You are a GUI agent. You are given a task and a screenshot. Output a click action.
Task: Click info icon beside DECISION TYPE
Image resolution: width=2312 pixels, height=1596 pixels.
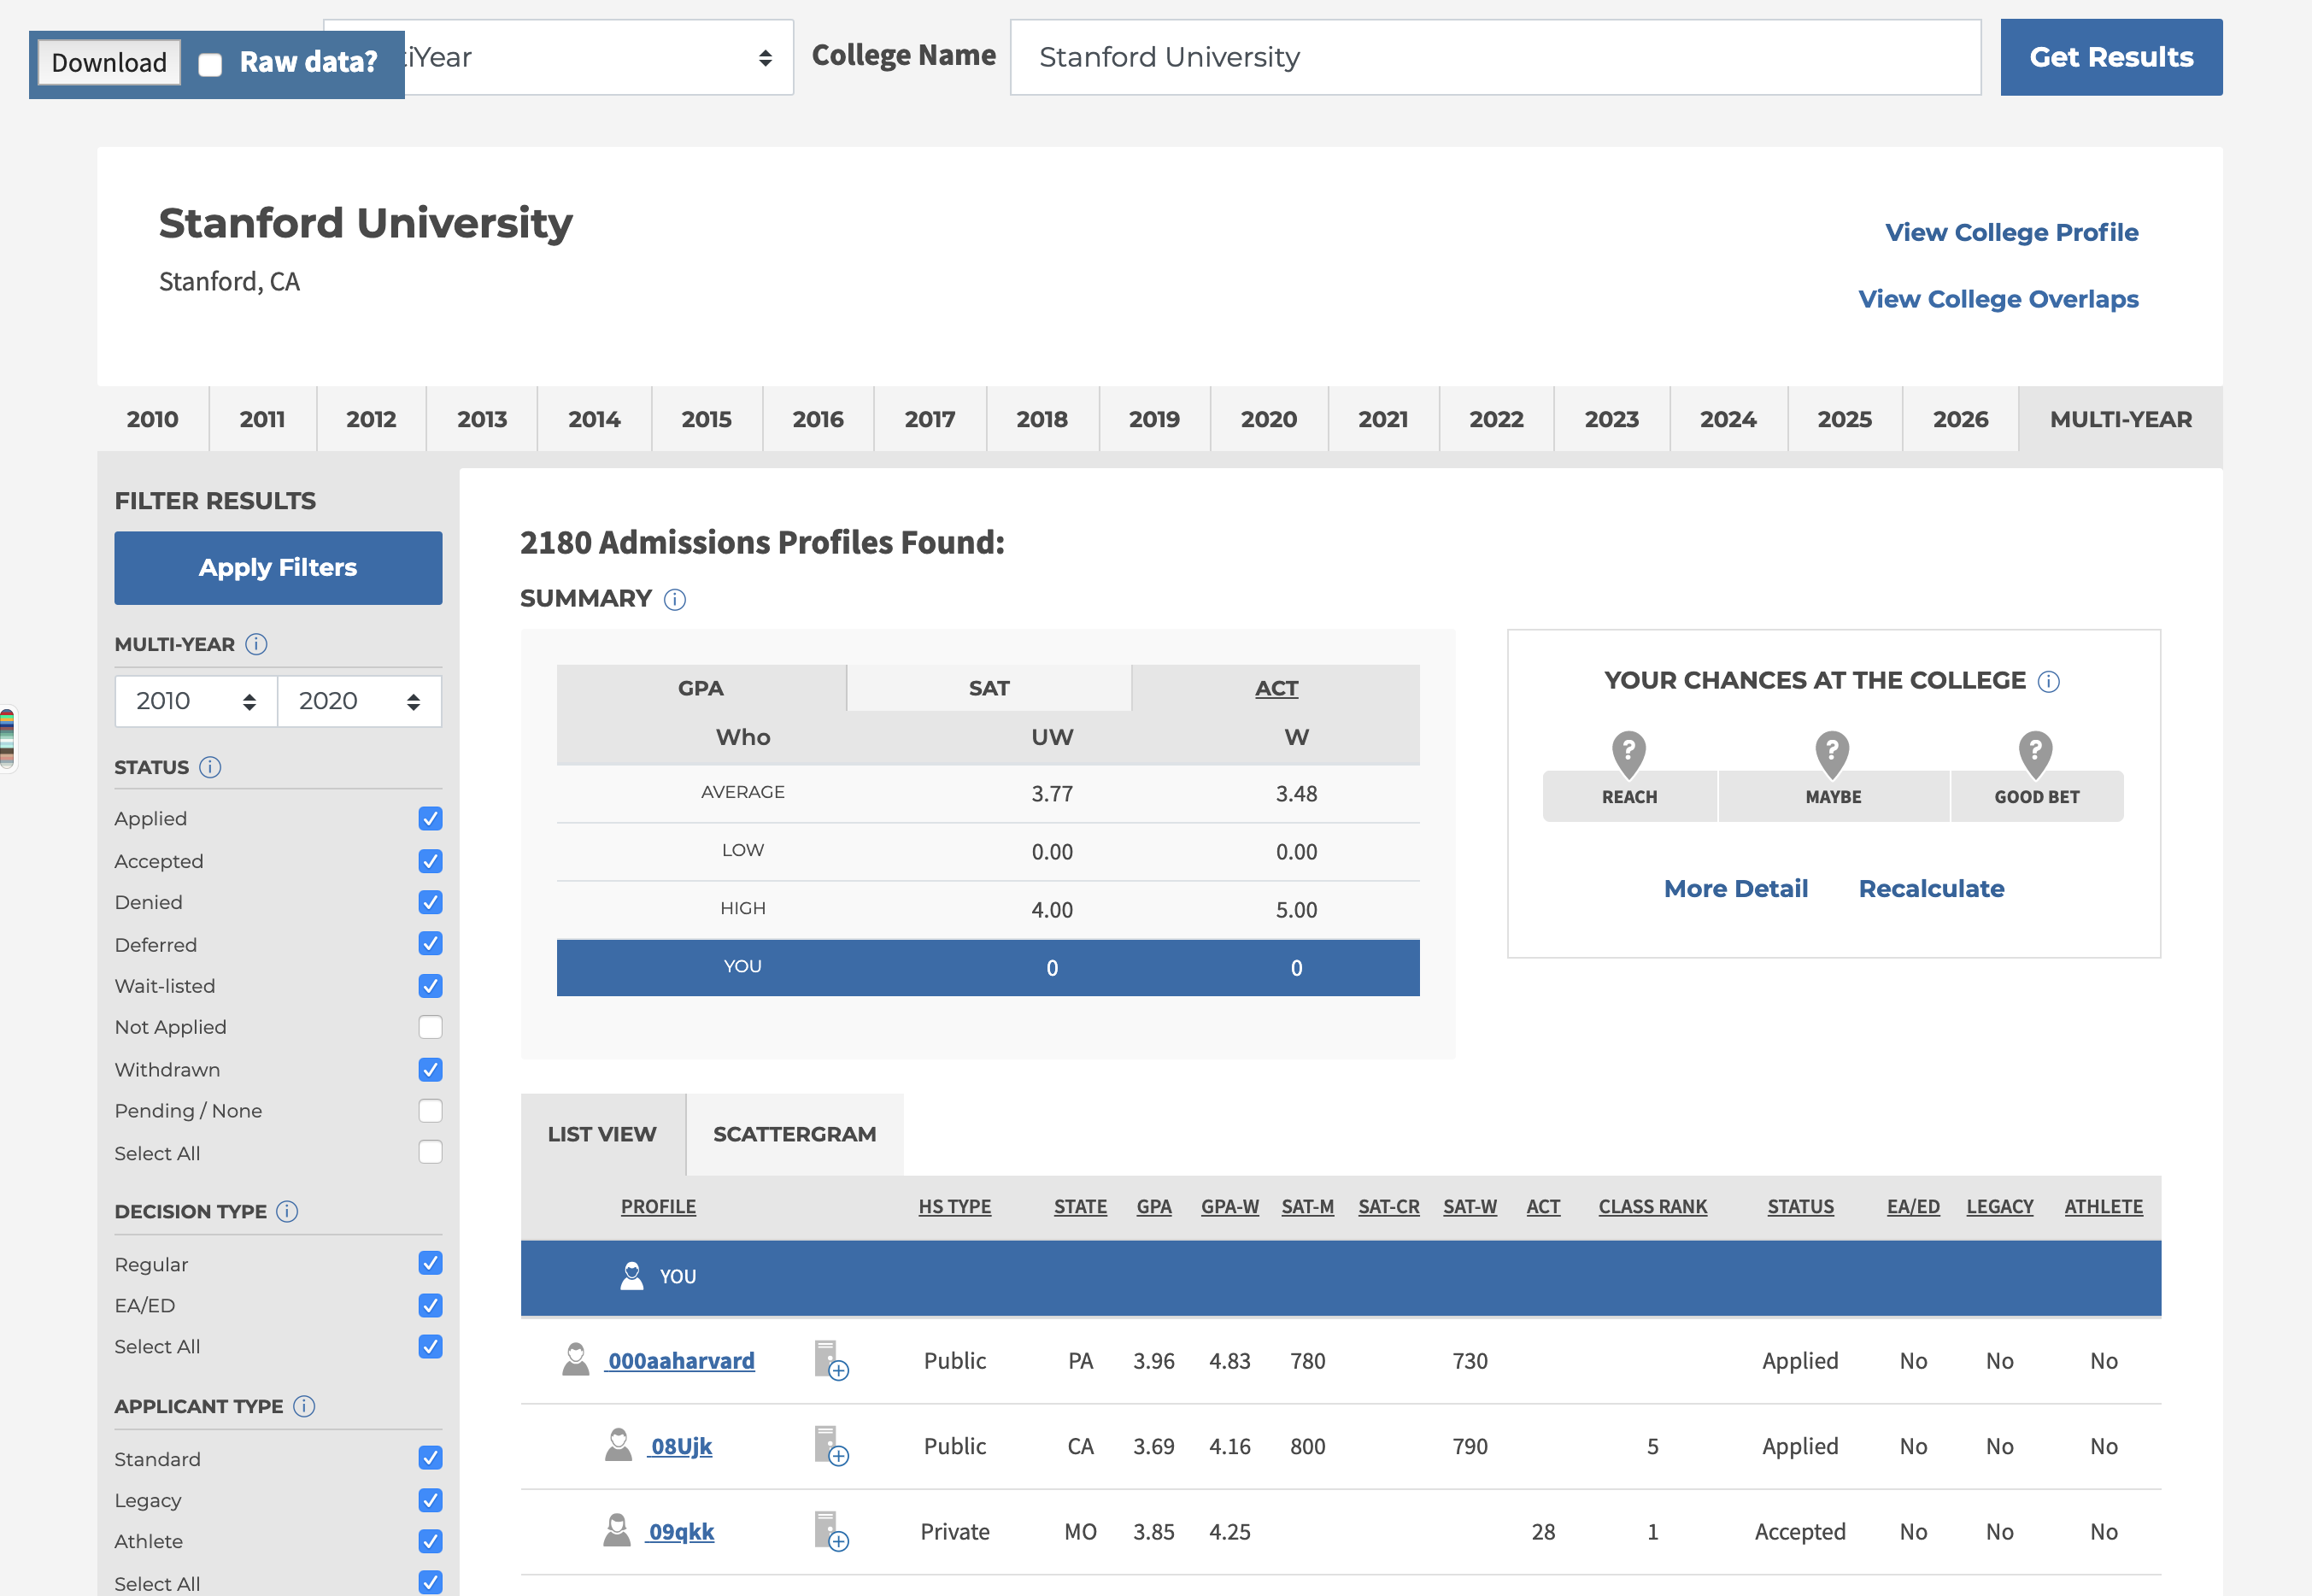click(287, 1211)
